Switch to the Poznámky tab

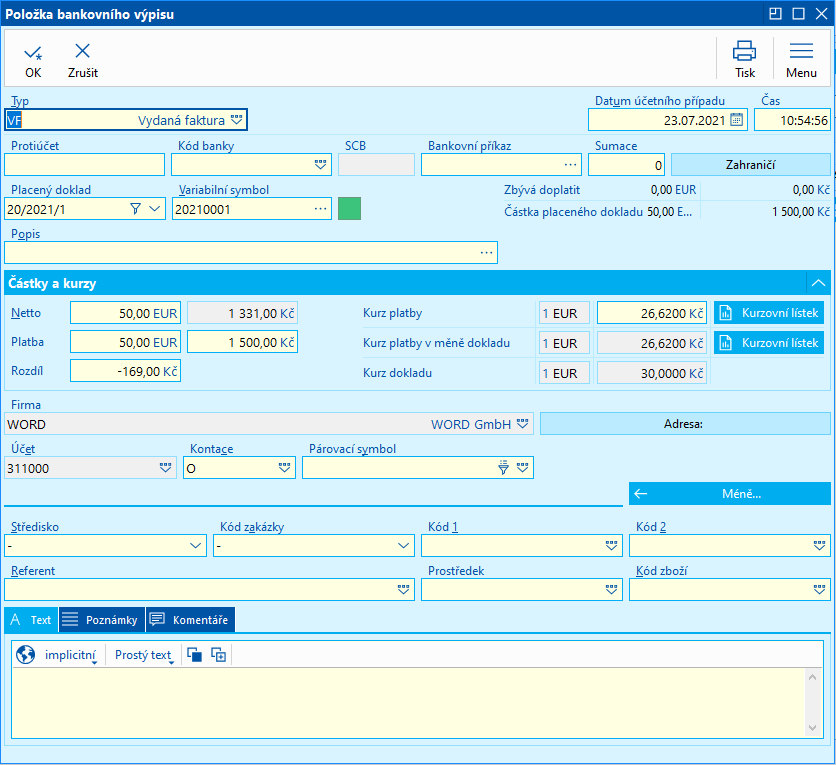coord(101,620)
